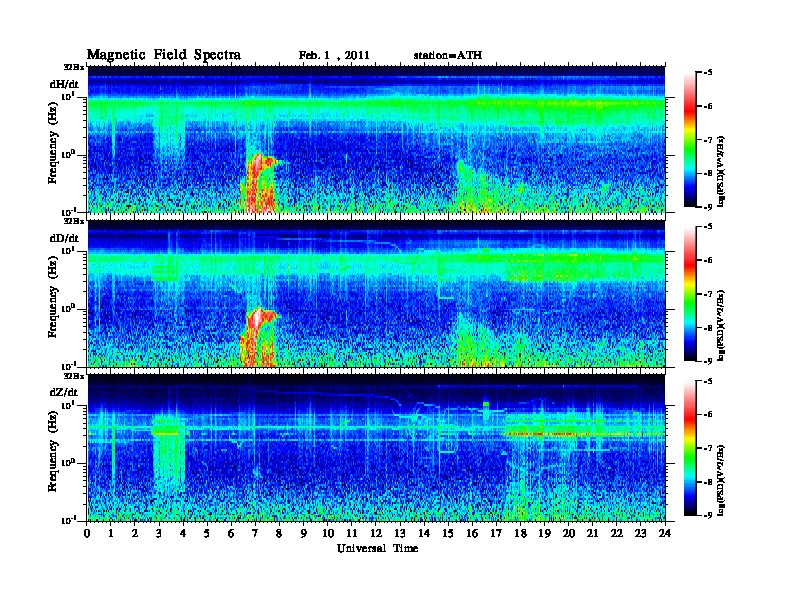792x612 pixels.
Task: Click the "24" Universal Time tick label
Action: tap(665, 534)
